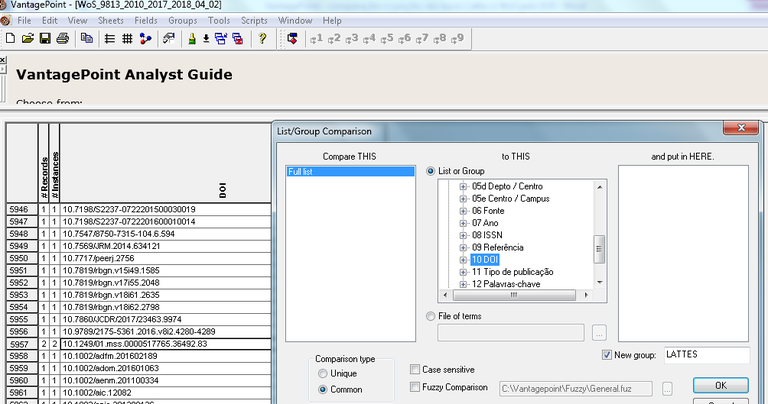Open the File menu
768x404 pixels.
[24, 21]
